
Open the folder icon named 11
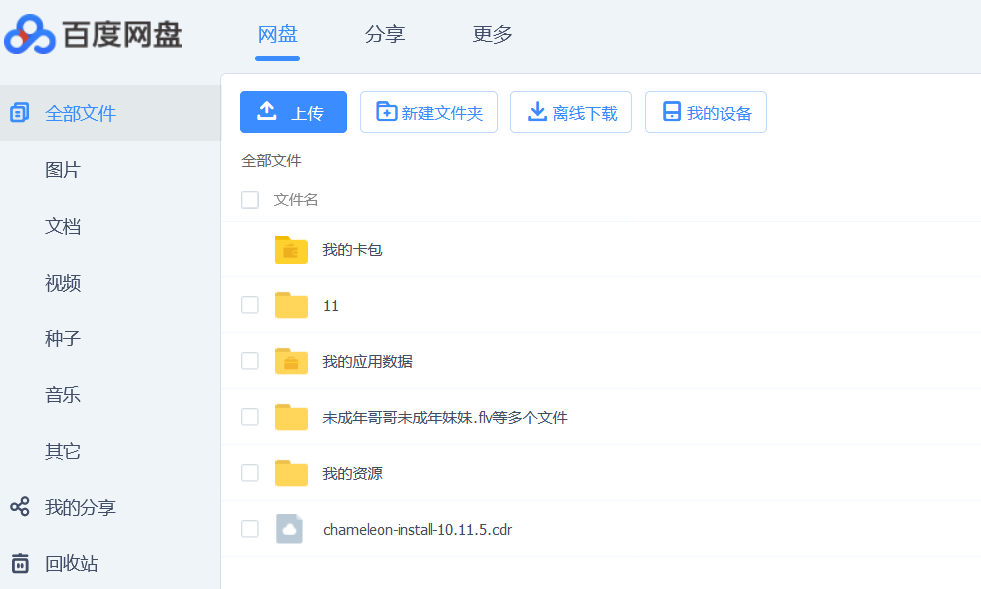click(x=291, y=305)
